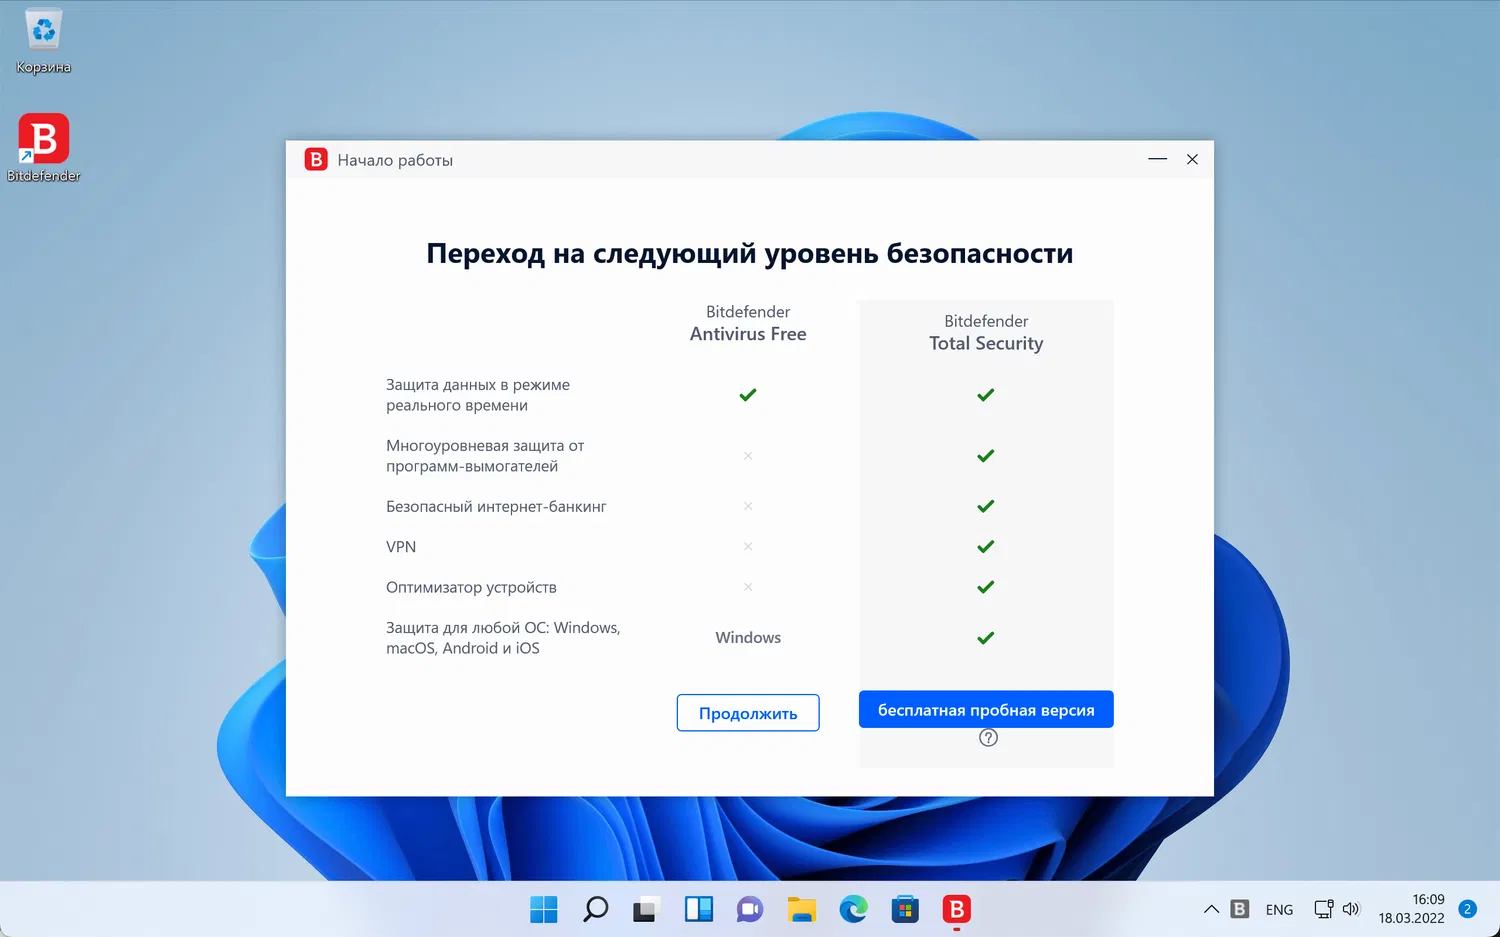Click Free column cross for VPN
The height and width of the screenshot is (937, 1500).
[748, 547]
